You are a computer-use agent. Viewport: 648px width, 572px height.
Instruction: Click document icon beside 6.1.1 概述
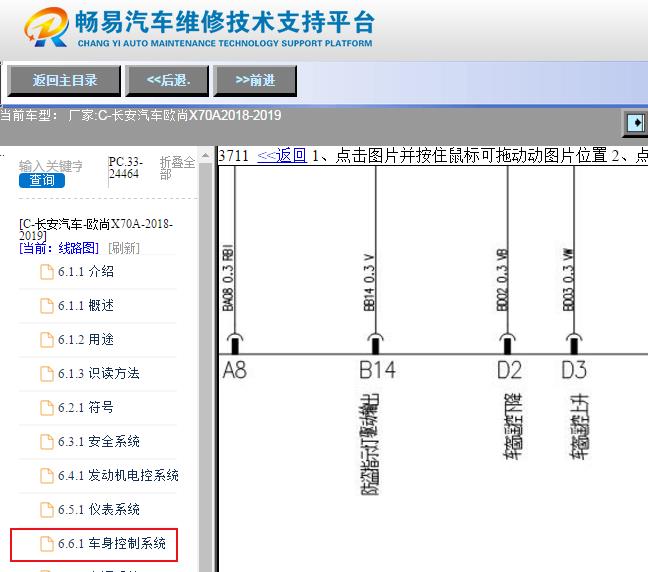point(47,306)
